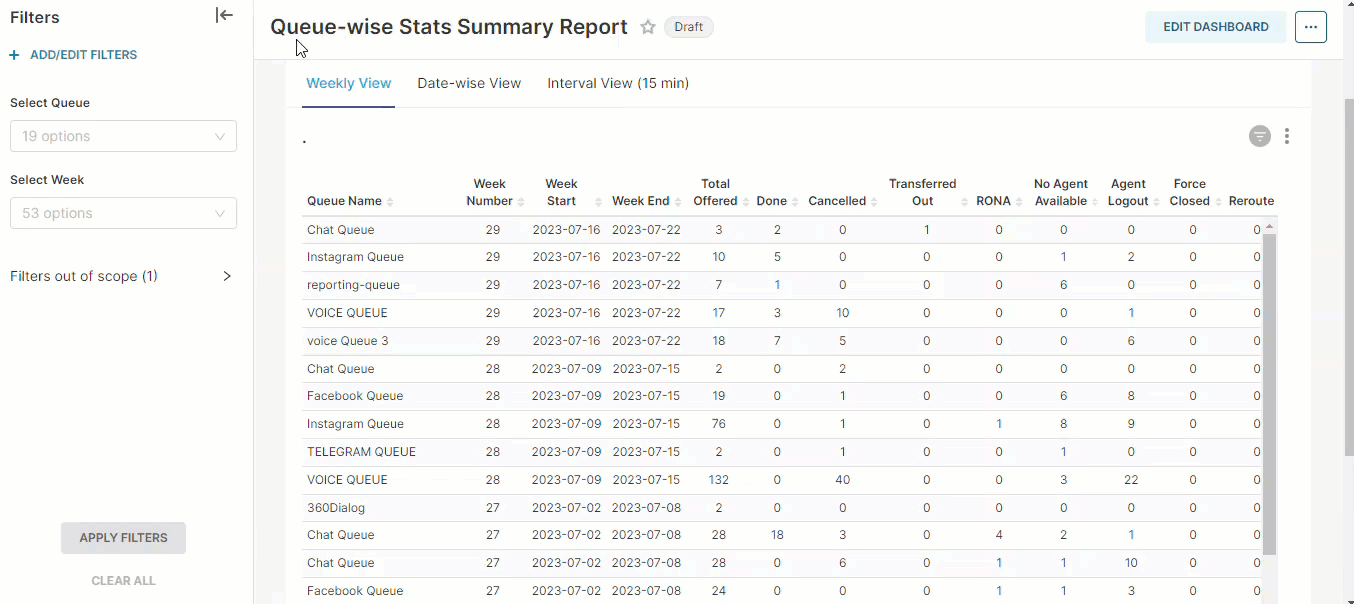1354x604 pixels.
Task: Click the CLEAR ALL link
Action: (123, 580)
